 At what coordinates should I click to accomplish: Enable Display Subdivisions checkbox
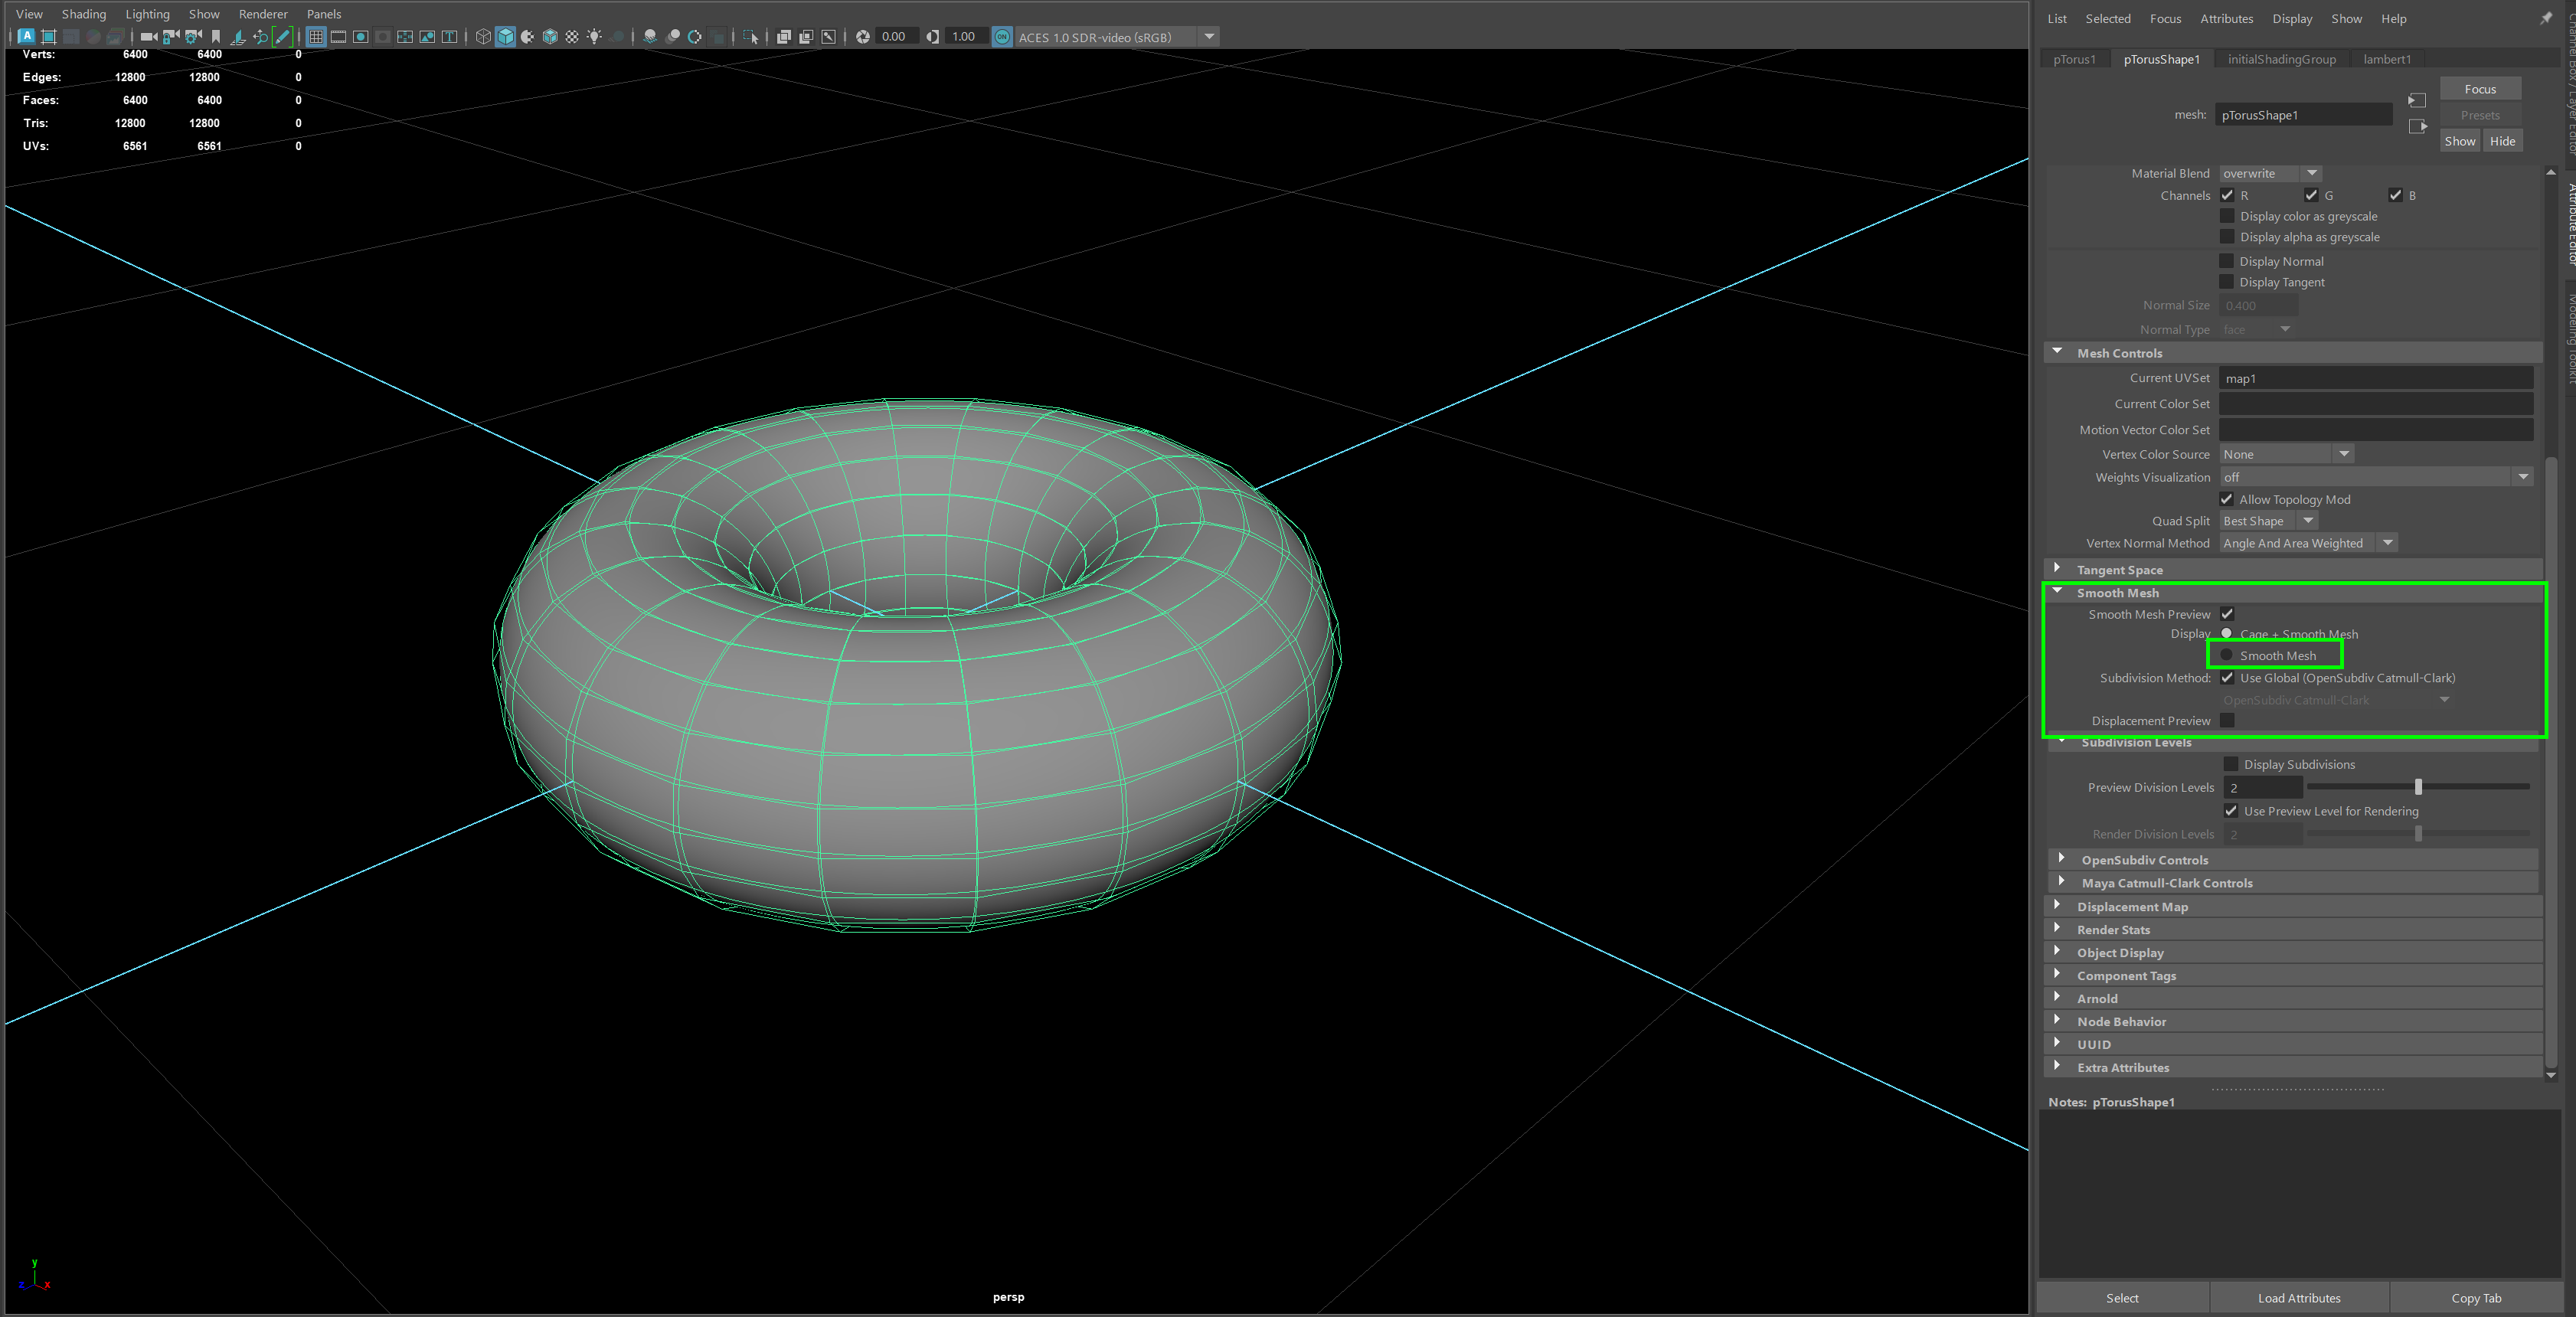click(2231, 764)
